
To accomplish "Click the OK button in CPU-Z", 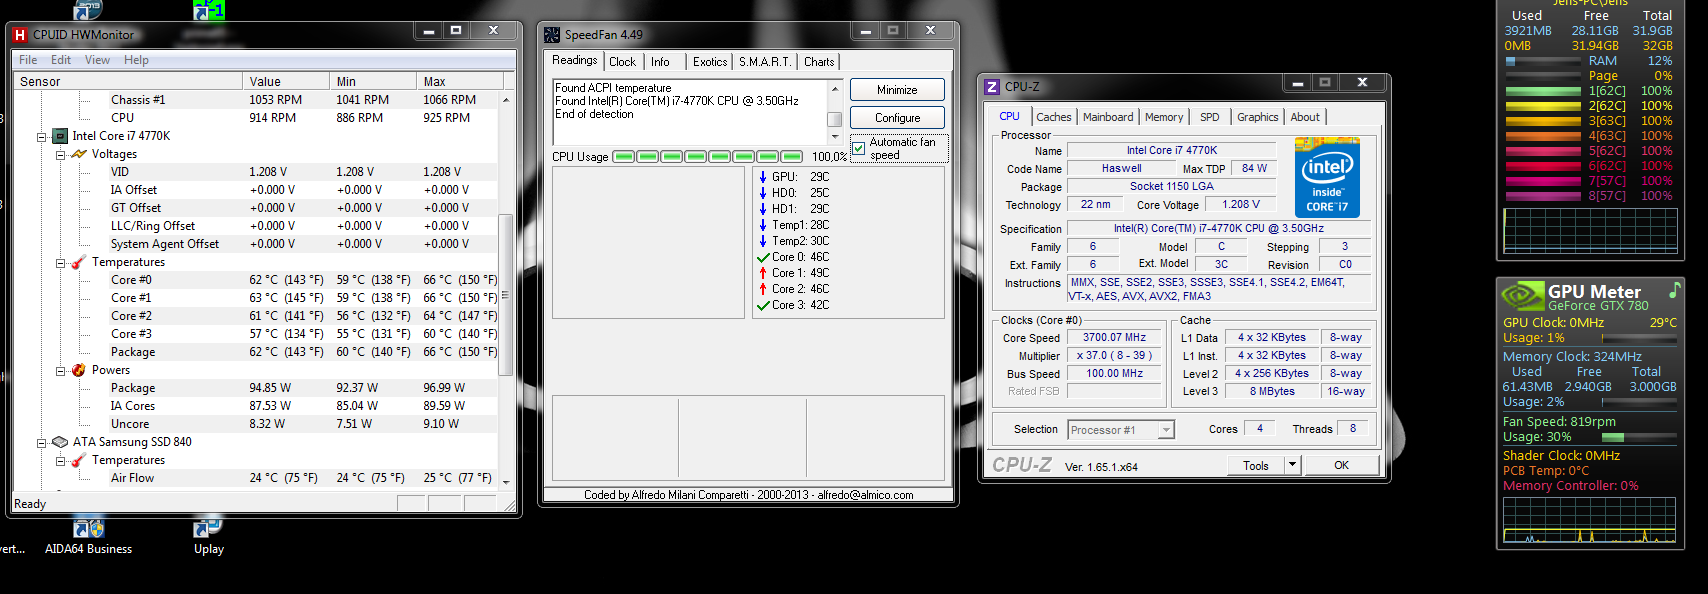I will [x=1341, y=465].
